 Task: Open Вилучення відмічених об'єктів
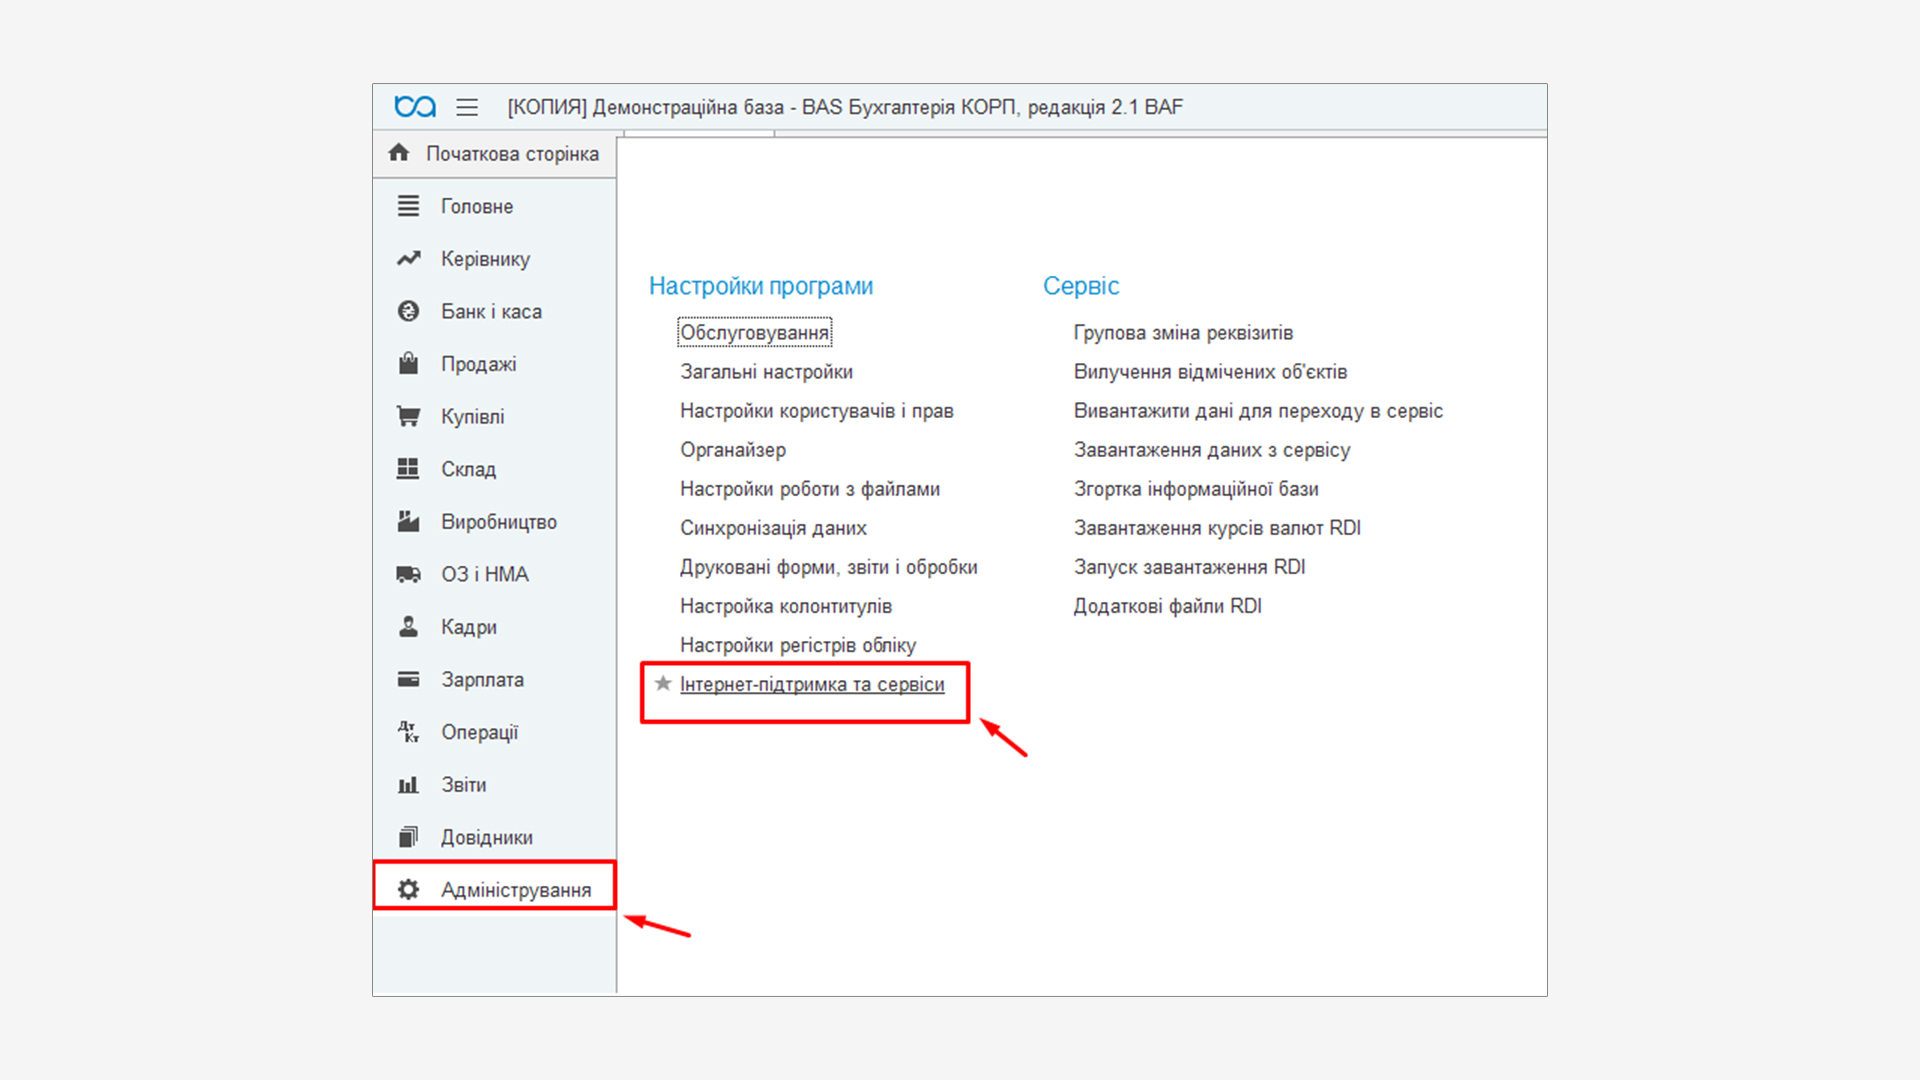(x=1210, y=371)
